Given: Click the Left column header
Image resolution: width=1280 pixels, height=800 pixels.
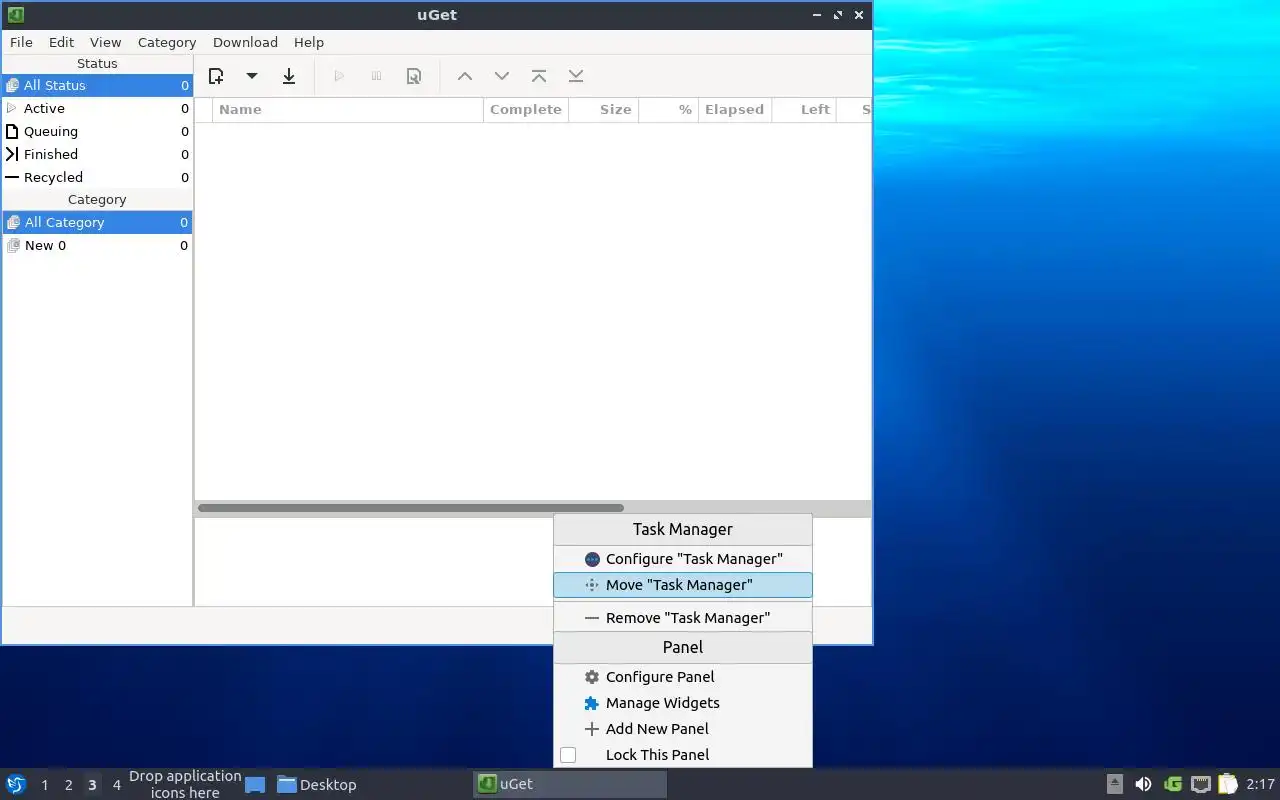Looking at the screenshot, I should click(804, 109).
